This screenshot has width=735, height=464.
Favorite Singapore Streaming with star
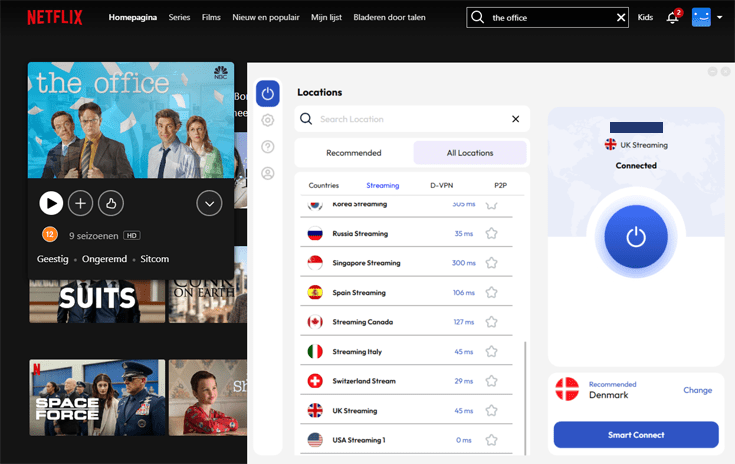click(491, 263)
